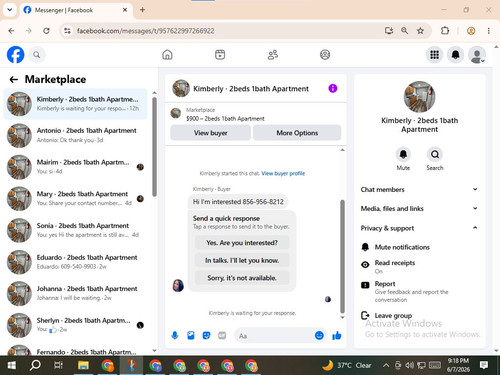The width and height of the screenshot is (500, 375).
Task: Open Johanna chat in list
Action: pyautogui.click(x=75, y=293)
